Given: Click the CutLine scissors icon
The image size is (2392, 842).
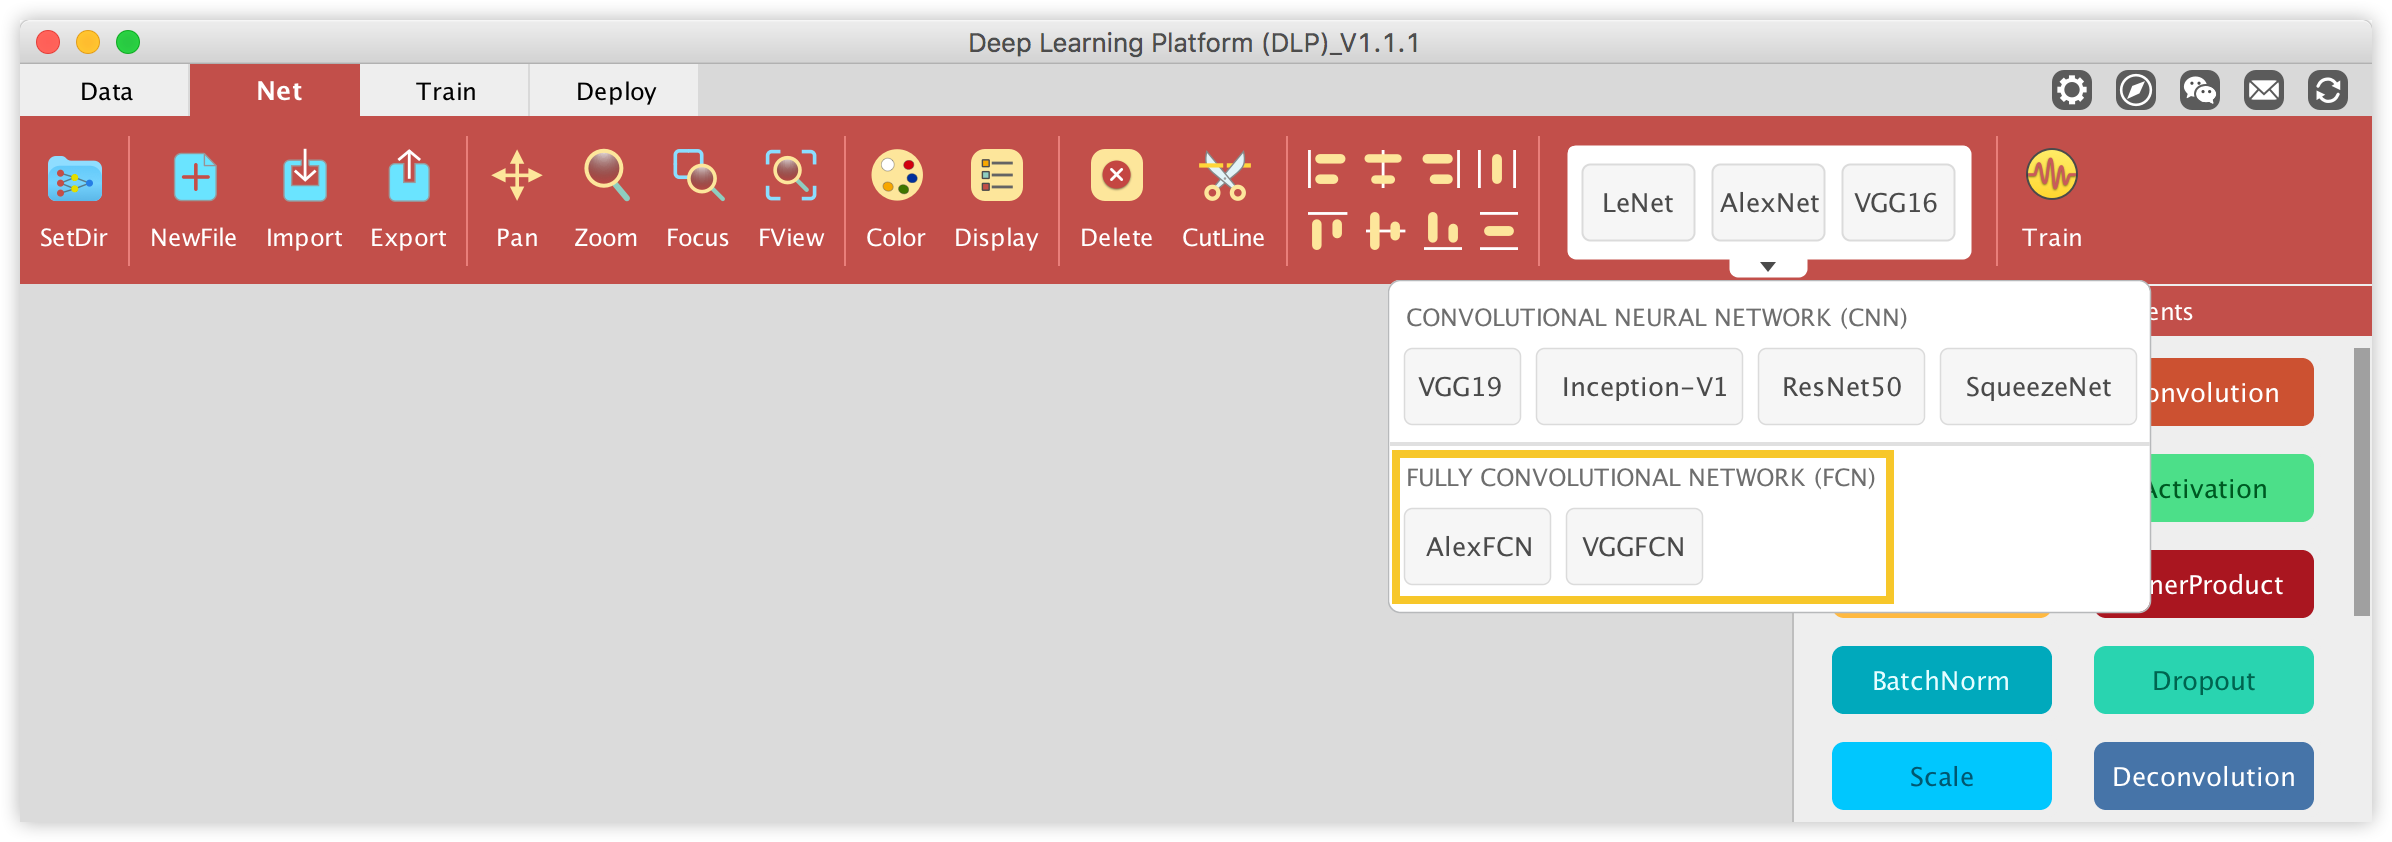Looking at the screenshot, I should [x=1224, y=178].
